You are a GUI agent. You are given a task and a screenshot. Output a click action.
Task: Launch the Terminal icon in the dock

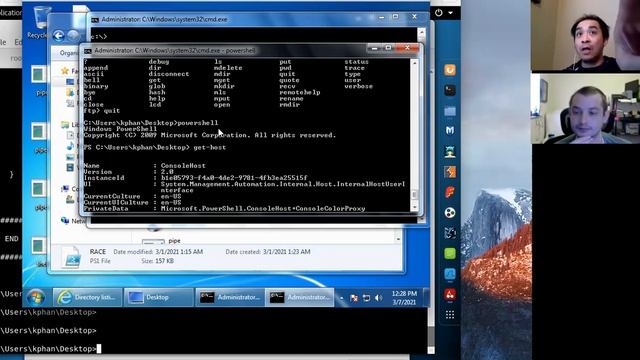pos(450,90)
